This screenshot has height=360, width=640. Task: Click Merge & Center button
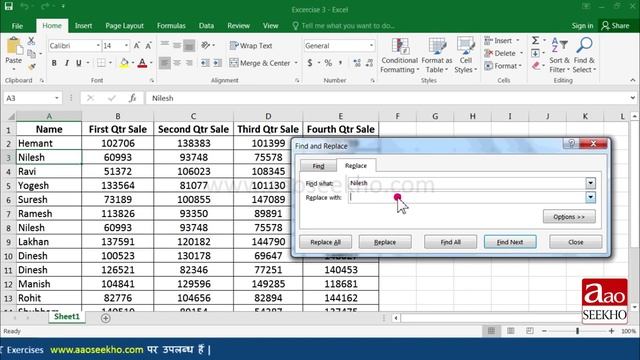point(260,63)
